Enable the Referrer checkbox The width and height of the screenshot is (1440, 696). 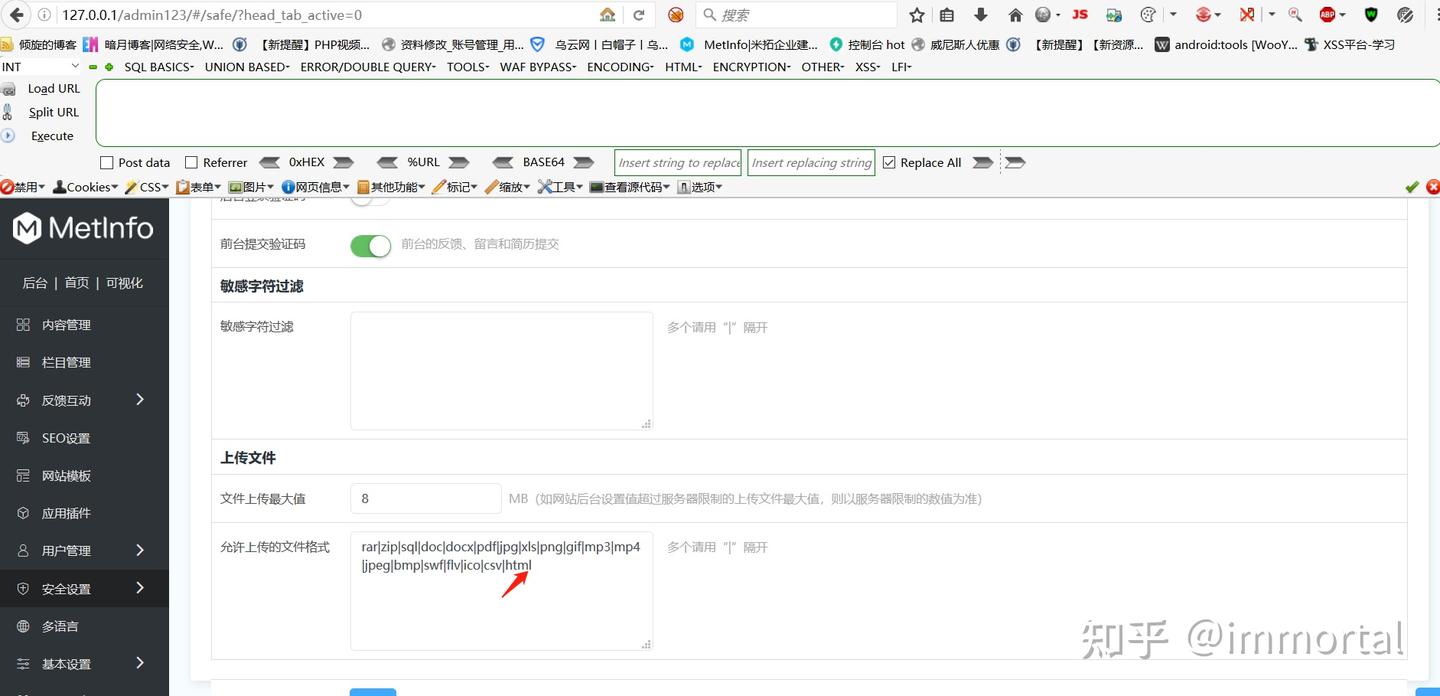tap(191, 163)
